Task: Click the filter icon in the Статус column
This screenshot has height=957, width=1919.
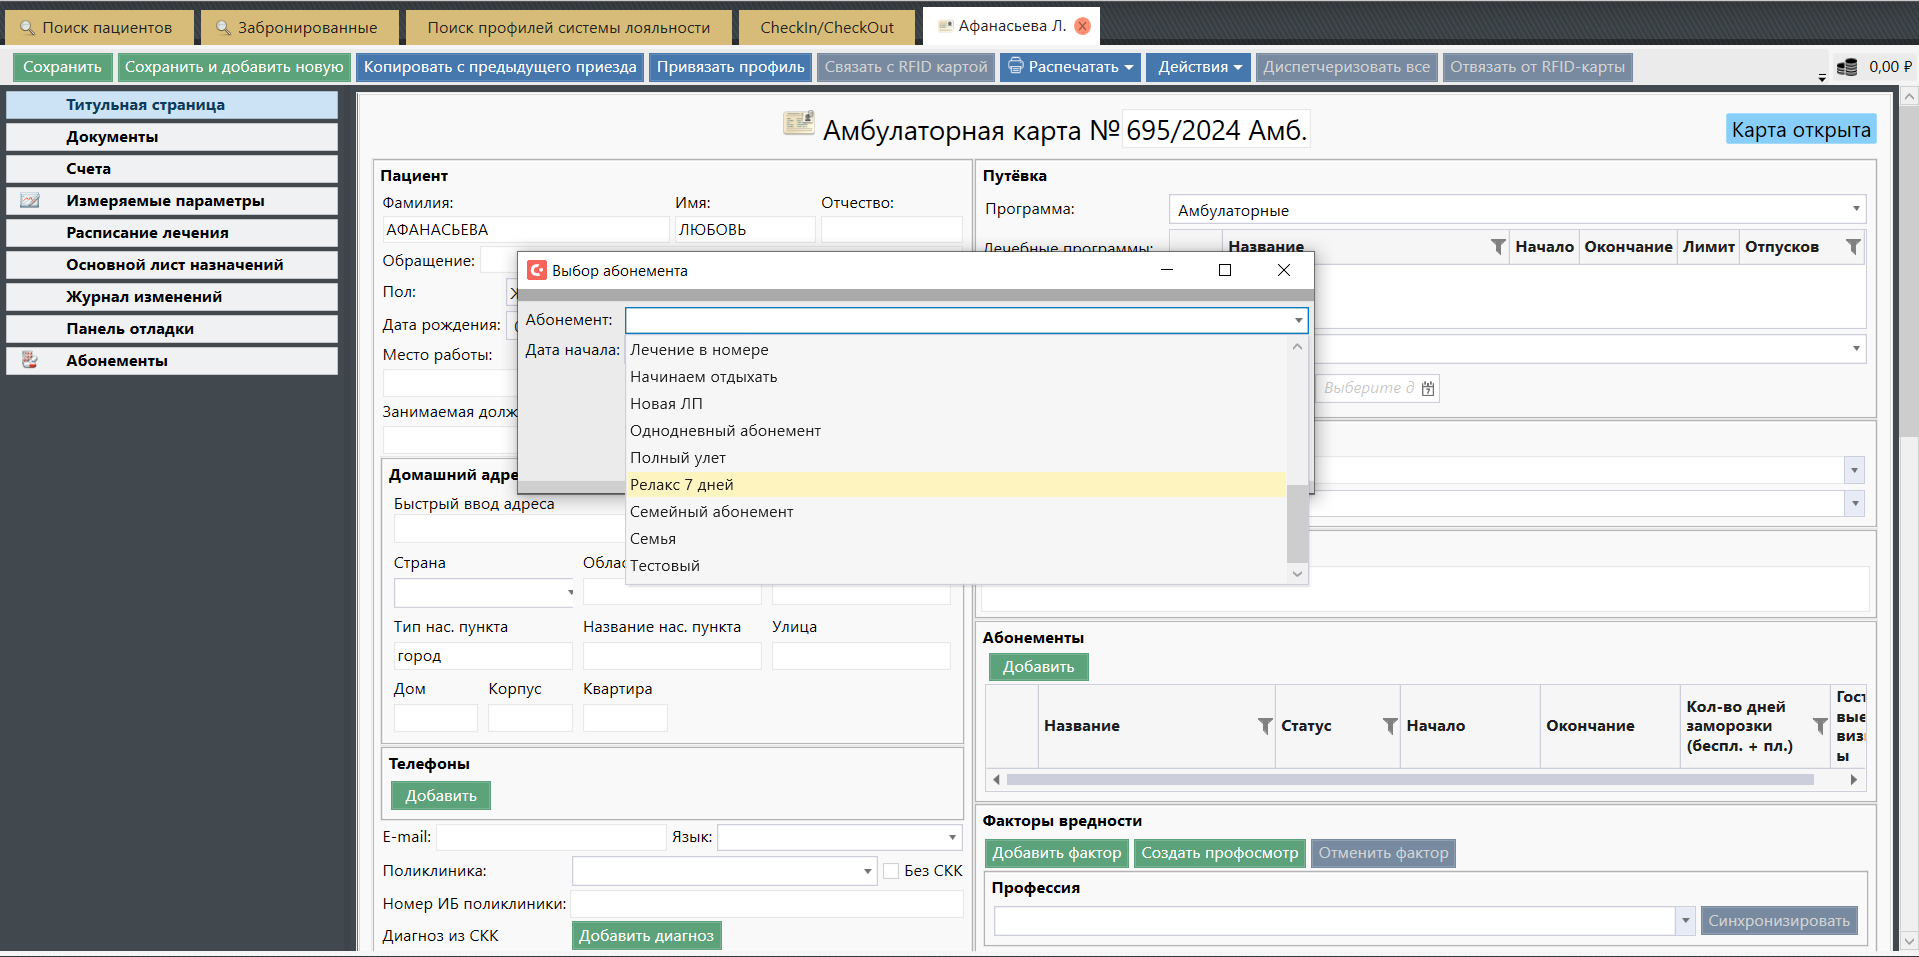Action: [x=1389, y=726]
